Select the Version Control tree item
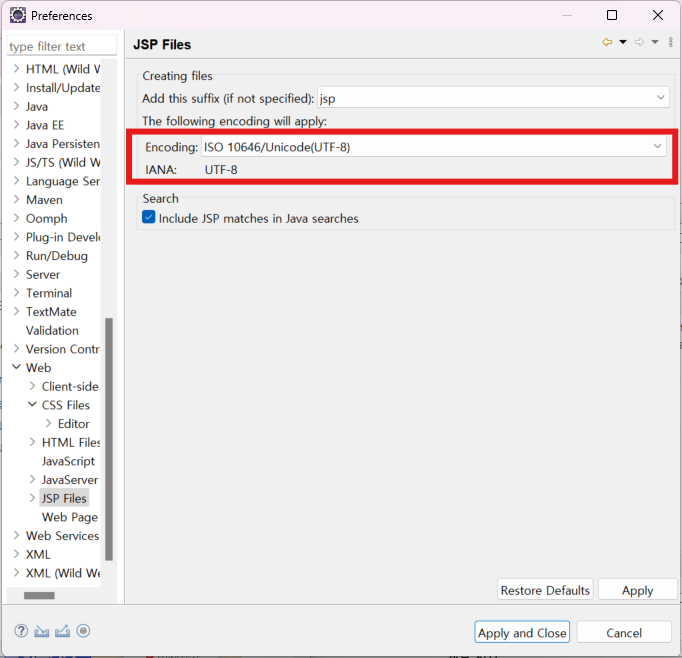The height and width of the screenshot is (658, 682). 63,349
